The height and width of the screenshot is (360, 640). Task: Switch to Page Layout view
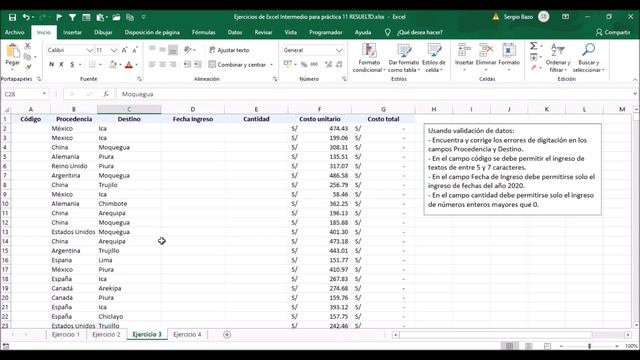529,346
